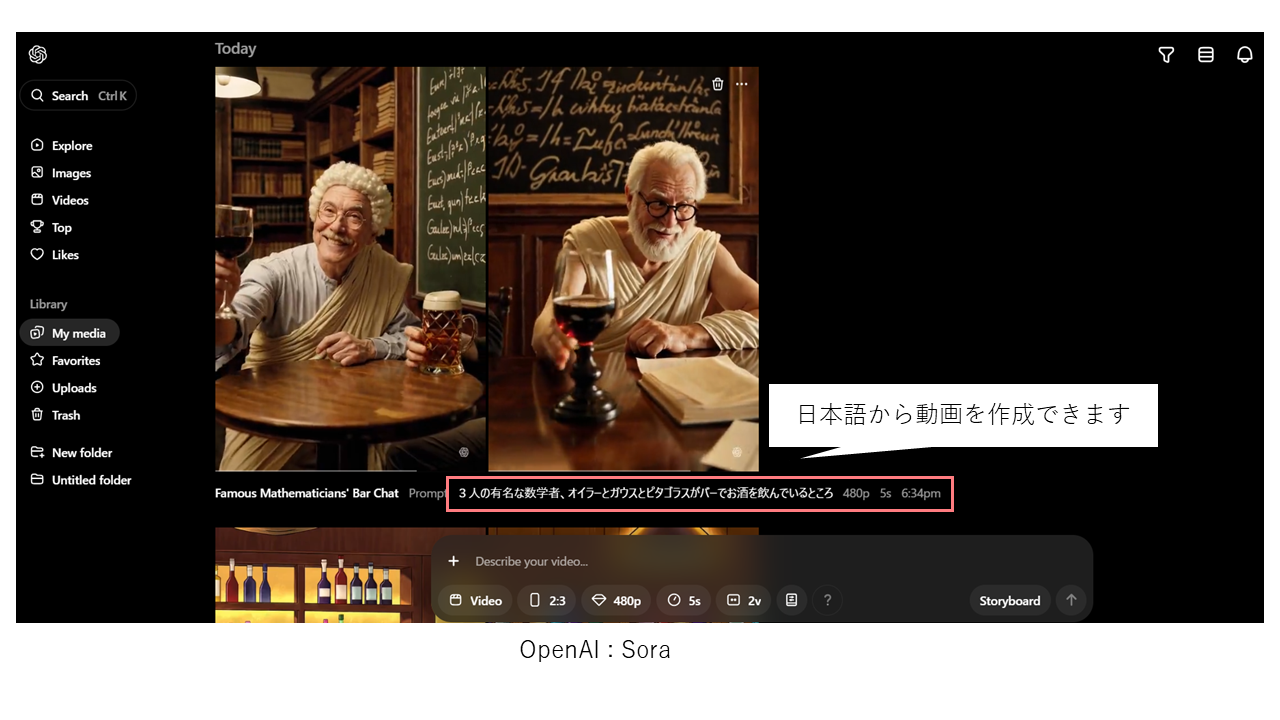Open the notifications bell
This screenshot has height=720, width=1280.
point(1245,55)
